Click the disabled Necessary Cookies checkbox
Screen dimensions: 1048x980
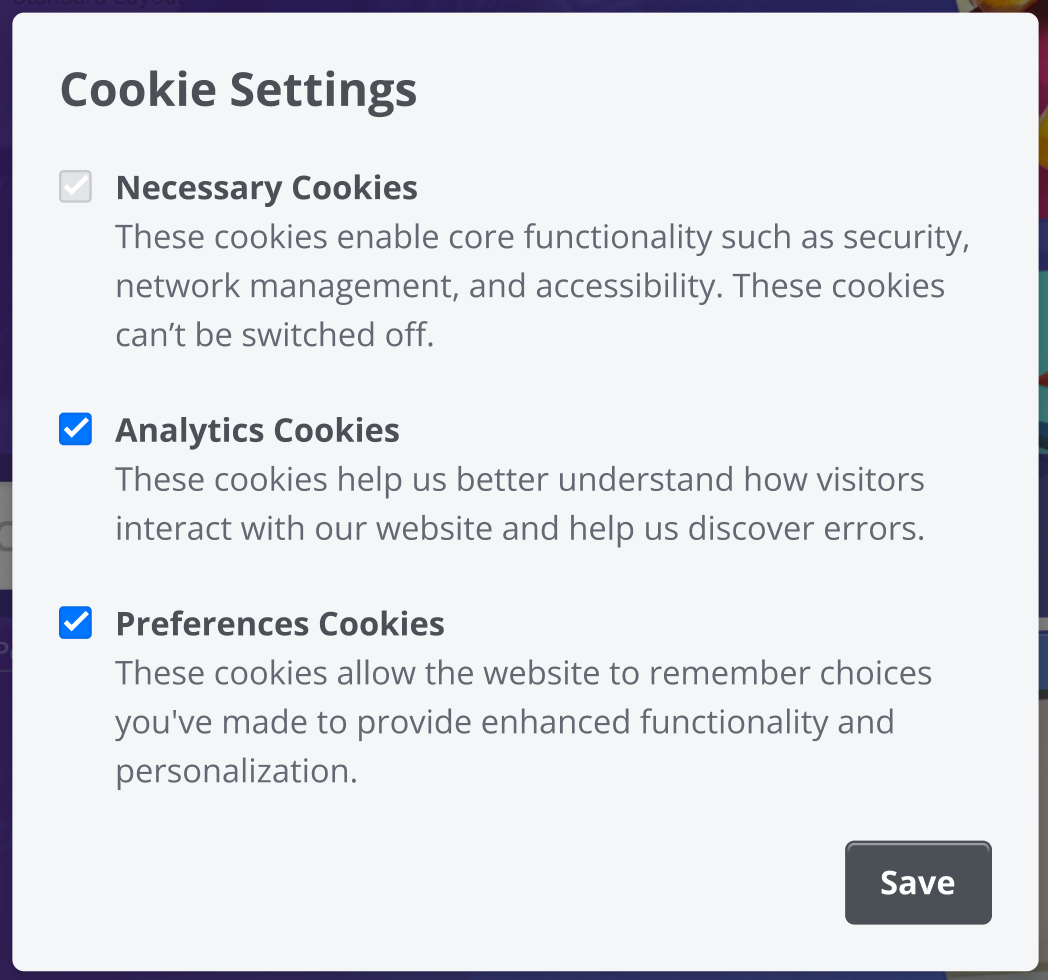click(76, 187)
